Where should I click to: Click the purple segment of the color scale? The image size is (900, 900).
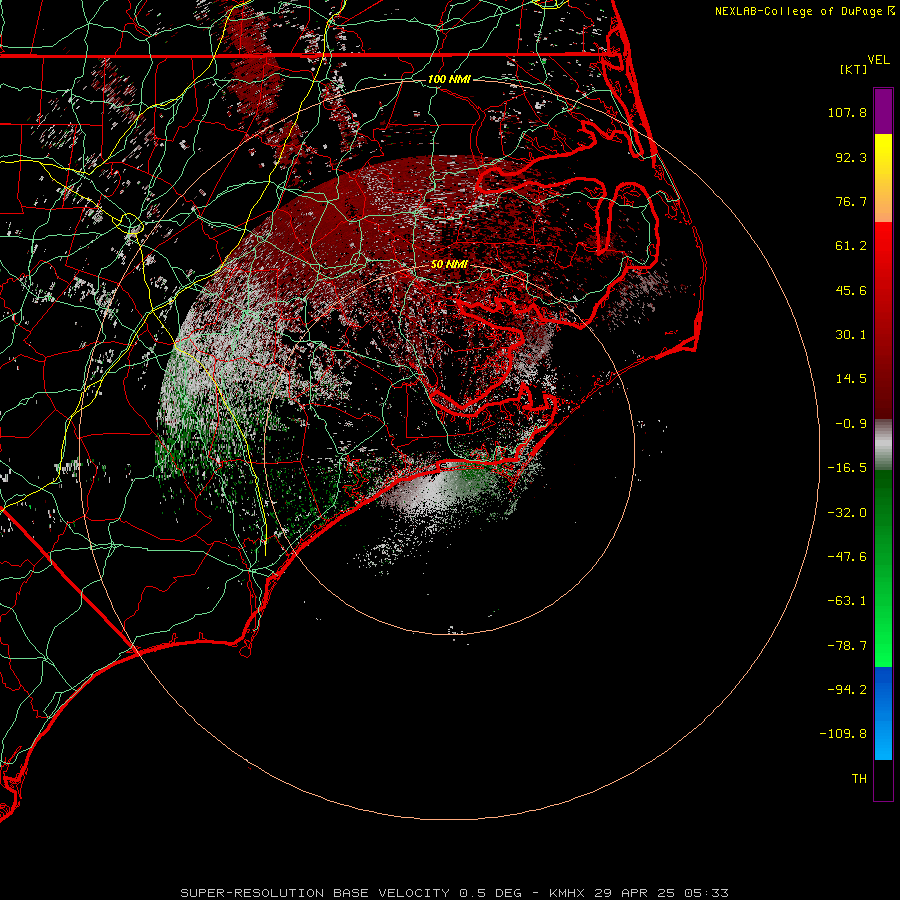point(883,111)
